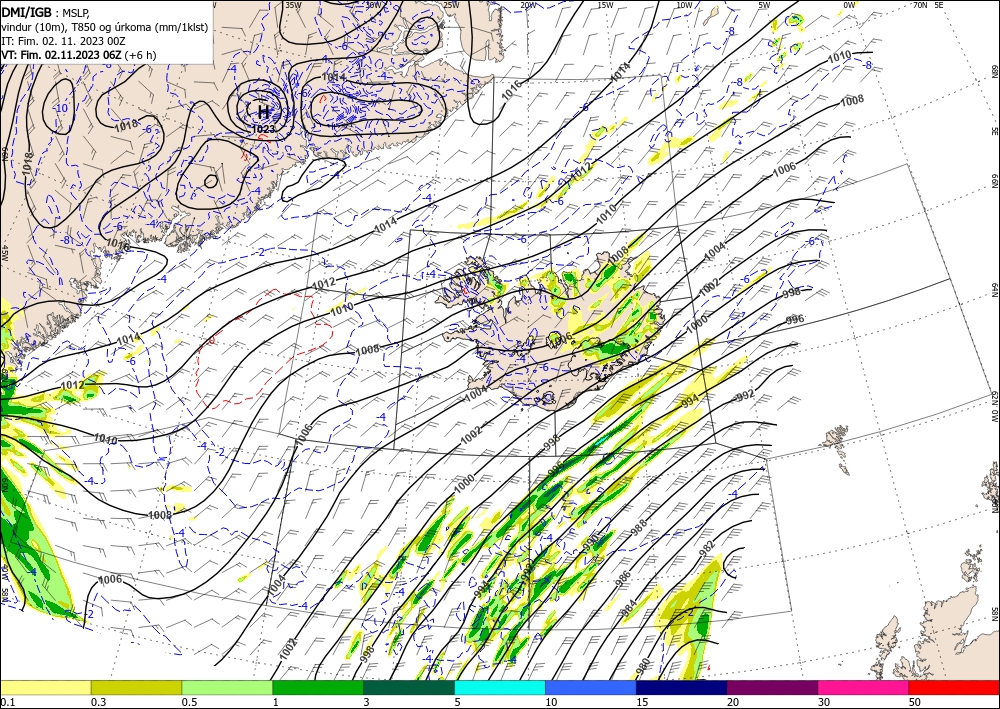Select the olive 0.3–0.5 legend swatch
Viewport: 1000px width, 709px height.
click(x=136, y=687)
